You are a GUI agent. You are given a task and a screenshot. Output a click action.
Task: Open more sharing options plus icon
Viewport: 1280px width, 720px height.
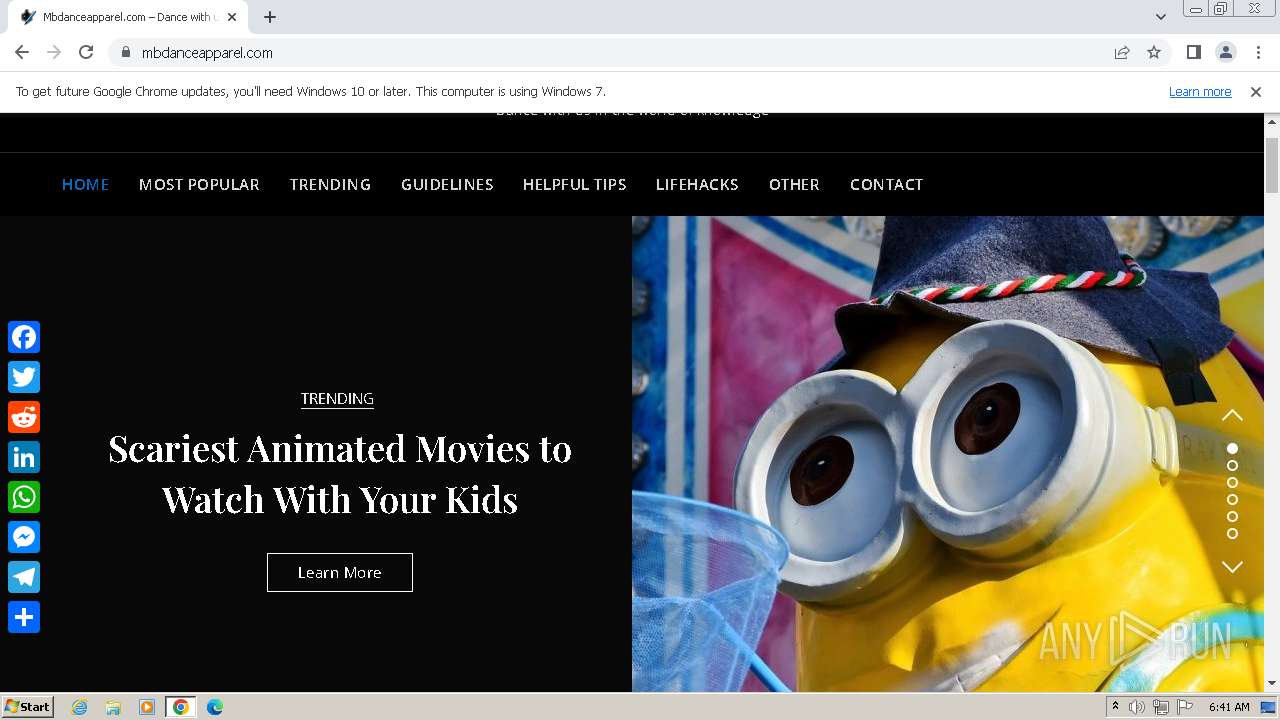(24, 617)
